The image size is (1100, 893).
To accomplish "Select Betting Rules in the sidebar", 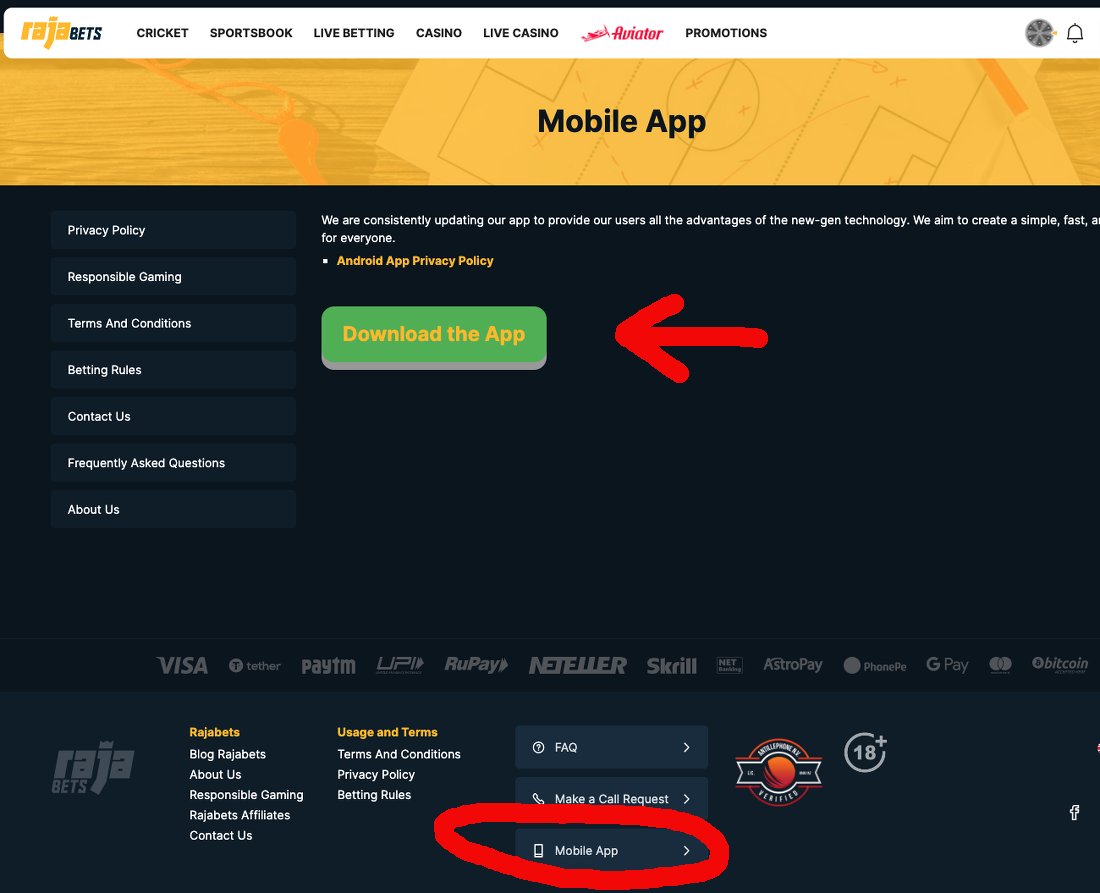I will point(173,370).
